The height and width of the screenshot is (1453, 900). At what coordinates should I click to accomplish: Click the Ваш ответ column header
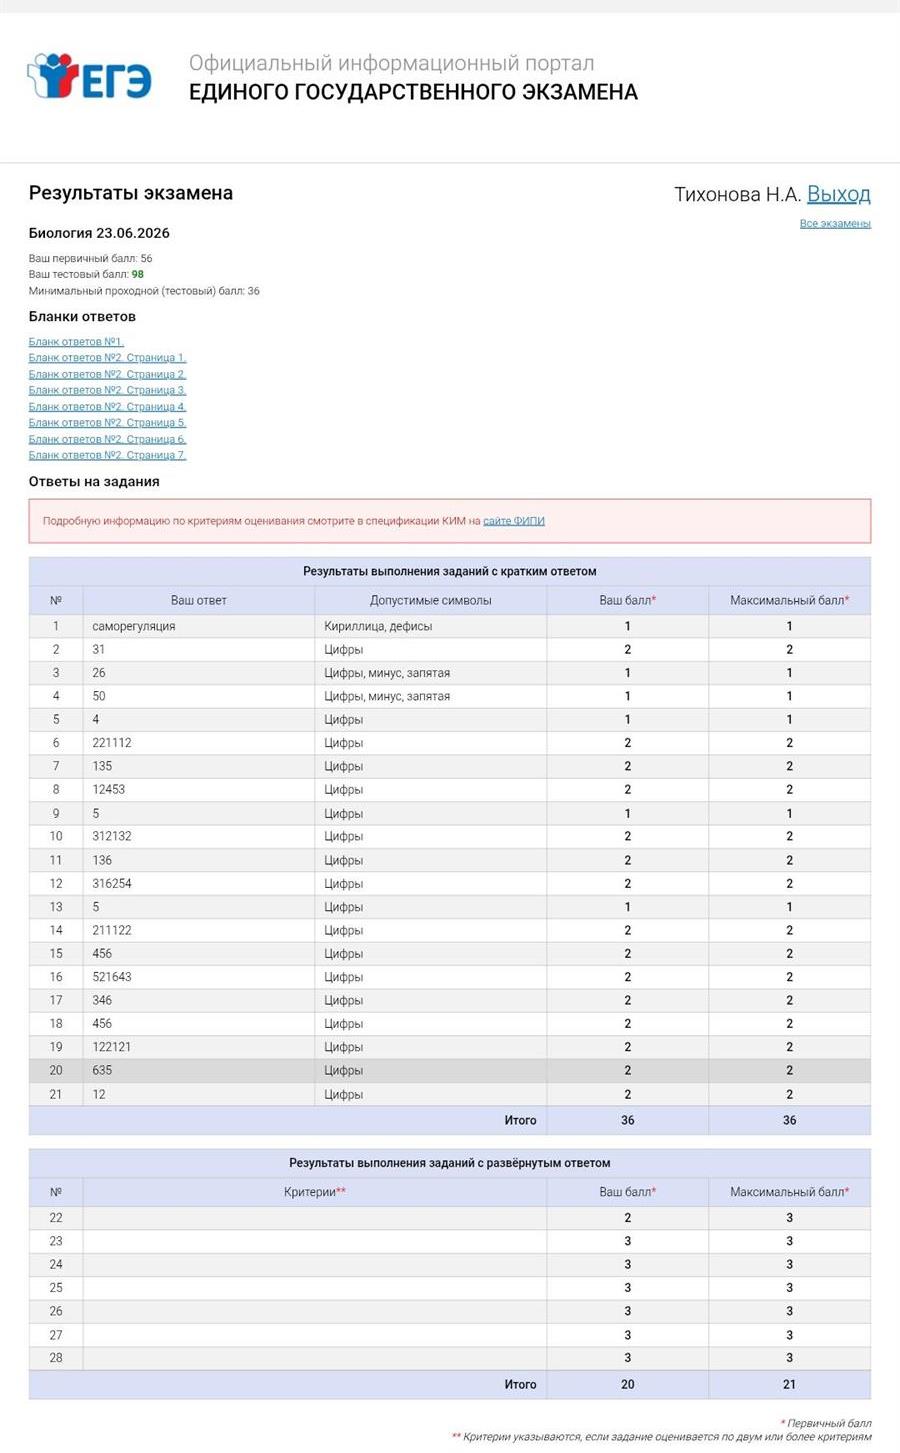point(199,600)
